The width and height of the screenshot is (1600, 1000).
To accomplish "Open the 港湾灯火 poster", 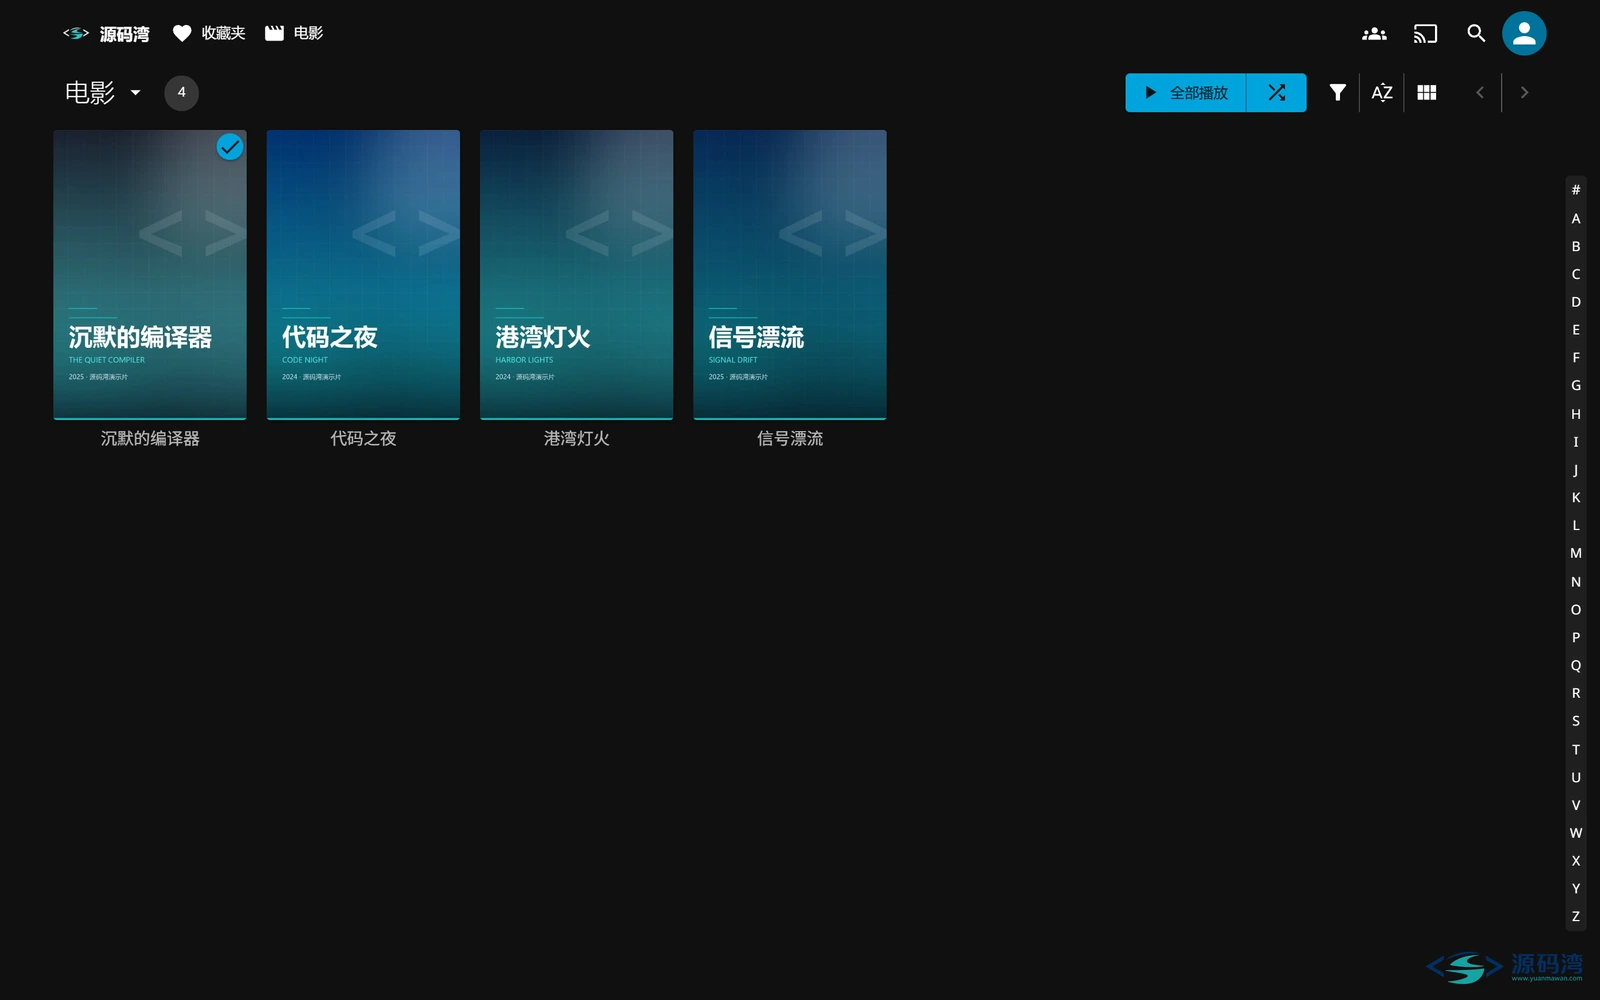I will click(x=577, y=274).
